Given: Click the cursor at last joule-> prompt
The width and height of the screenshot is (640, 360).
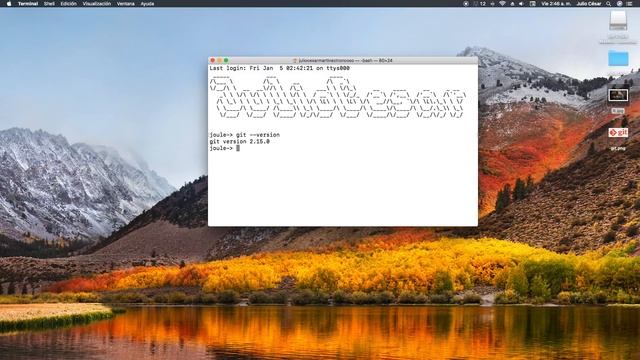Looking at the screenshot, I should [238, 148].
